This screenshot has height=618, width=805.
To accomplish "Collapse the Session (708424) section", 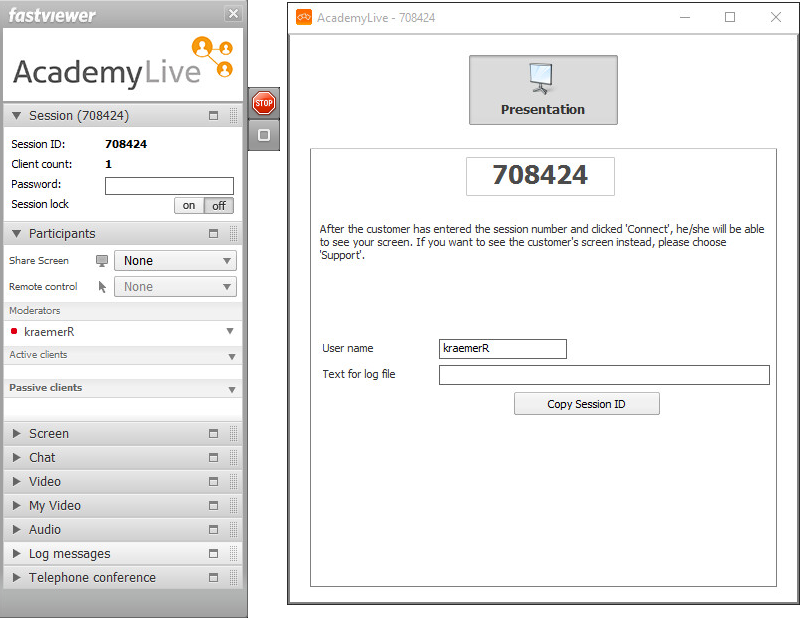I will pos(17,116).
